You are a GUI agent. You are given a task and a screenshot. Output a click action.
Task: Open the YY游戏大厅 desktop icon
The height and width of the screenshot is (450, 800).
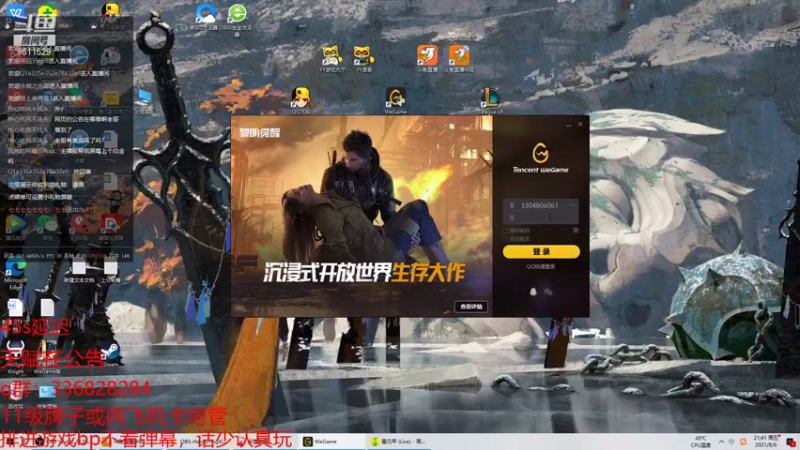point(332,59)
